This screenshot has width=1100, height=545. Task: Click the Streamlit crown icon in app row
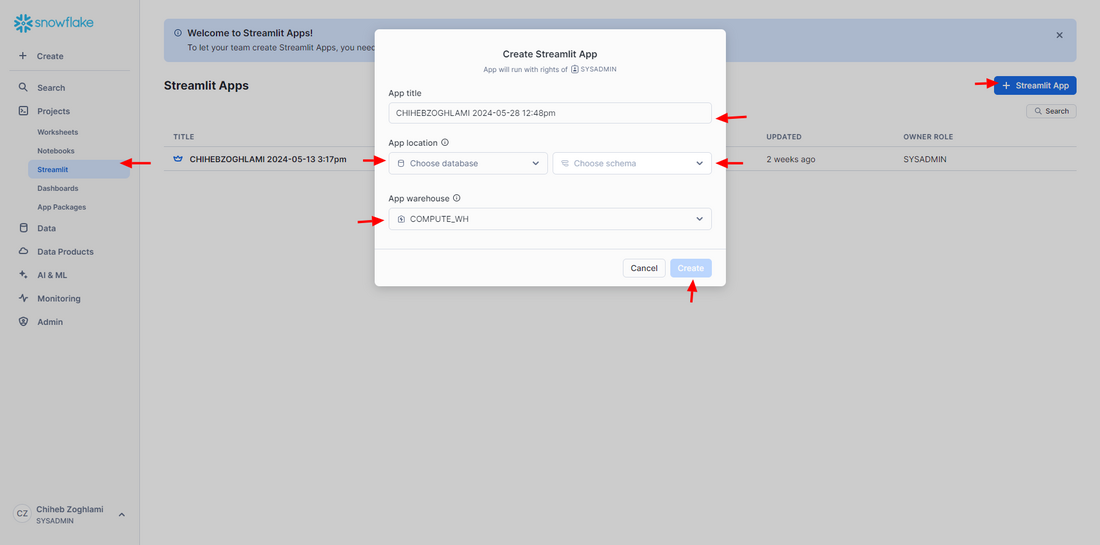[x=177, y=159]
